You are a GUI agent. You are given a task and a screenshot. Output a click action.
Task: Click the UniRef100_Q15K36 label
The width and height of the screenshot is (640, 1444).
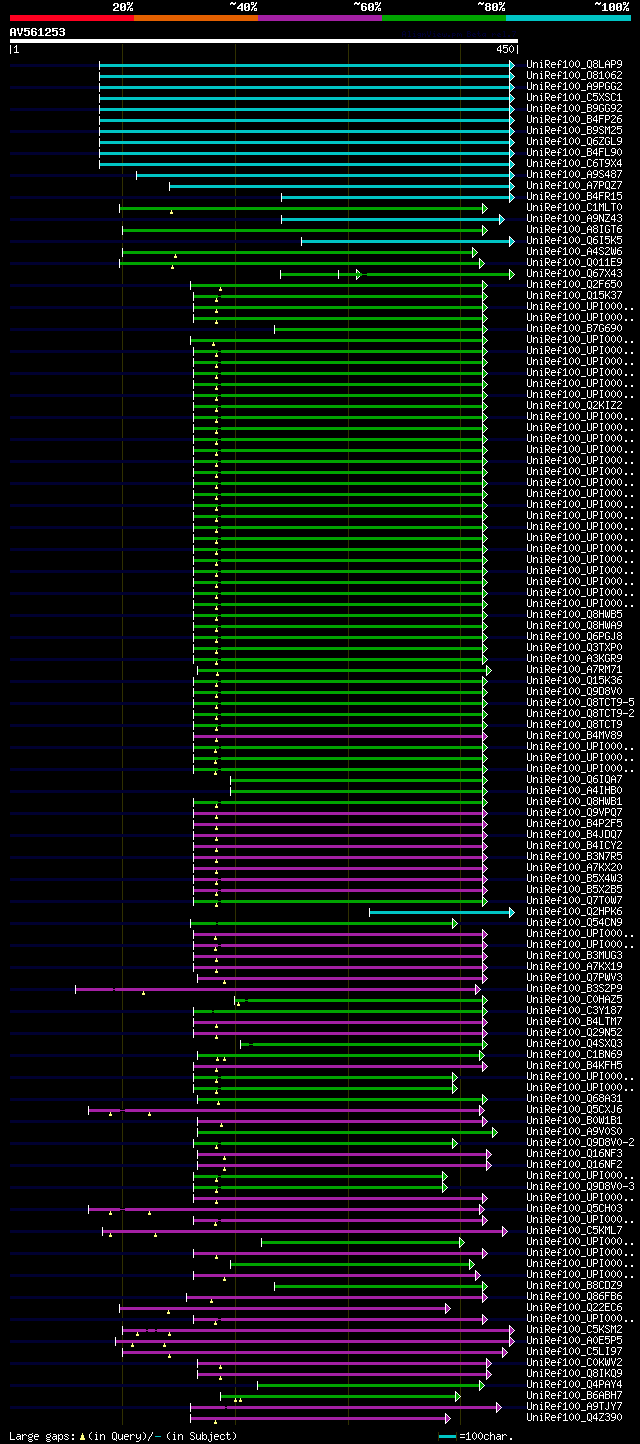tap(574, 681)
